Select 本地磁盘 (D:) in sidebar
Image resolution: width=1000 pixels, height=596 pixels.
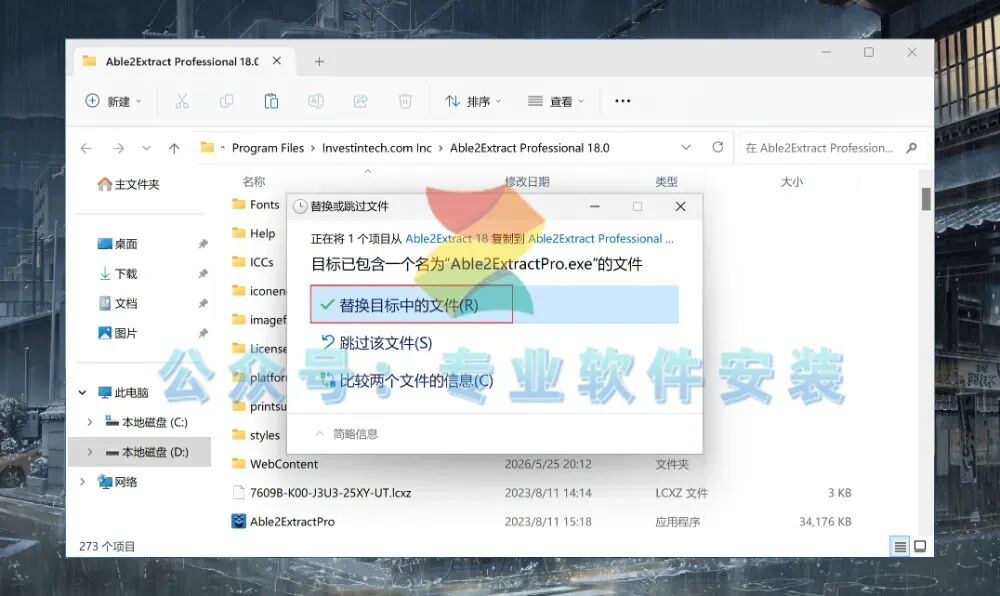[147, 452]
